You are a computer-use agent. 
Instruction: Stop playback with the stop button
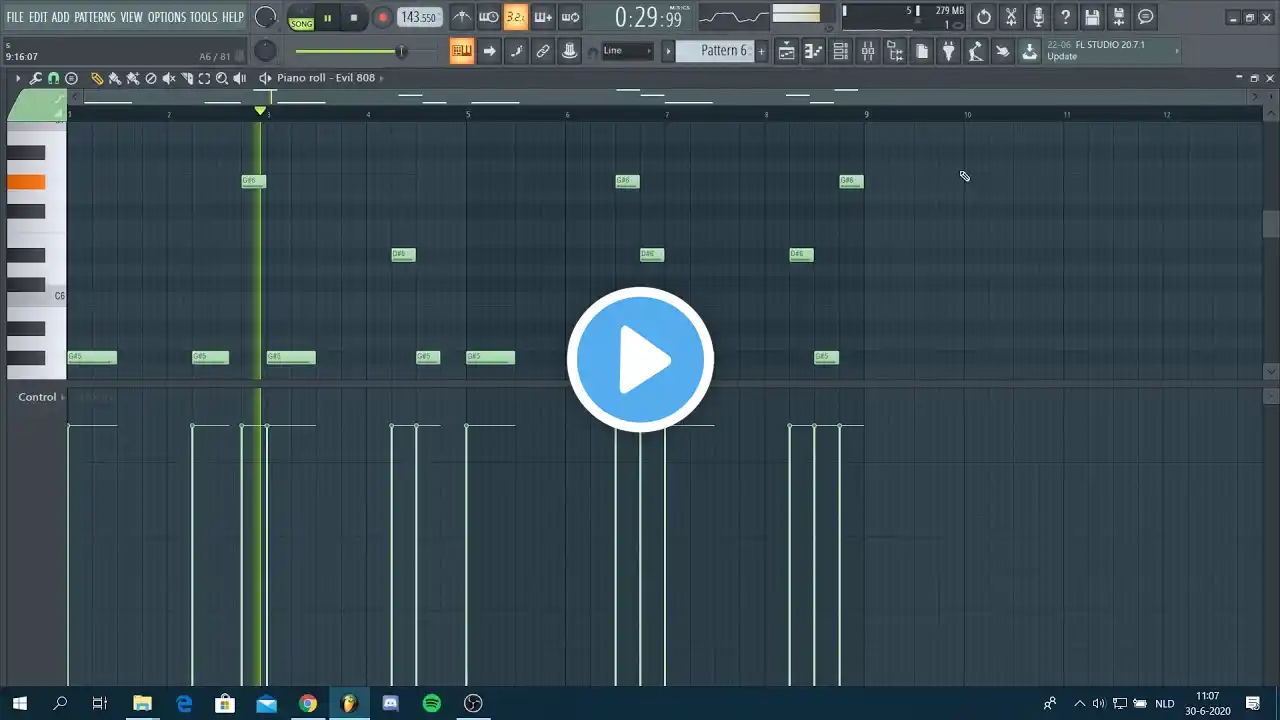(354, 17)
